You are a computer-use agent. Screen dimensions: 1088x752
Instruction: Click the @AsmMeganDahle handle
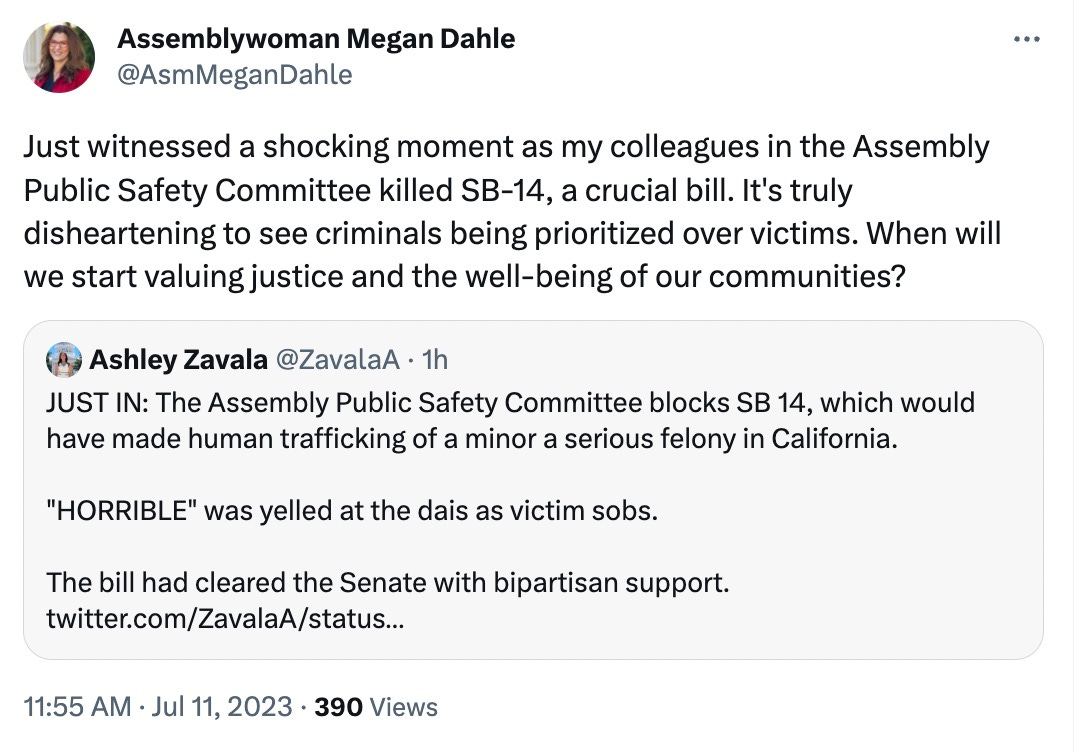[235, 75]
